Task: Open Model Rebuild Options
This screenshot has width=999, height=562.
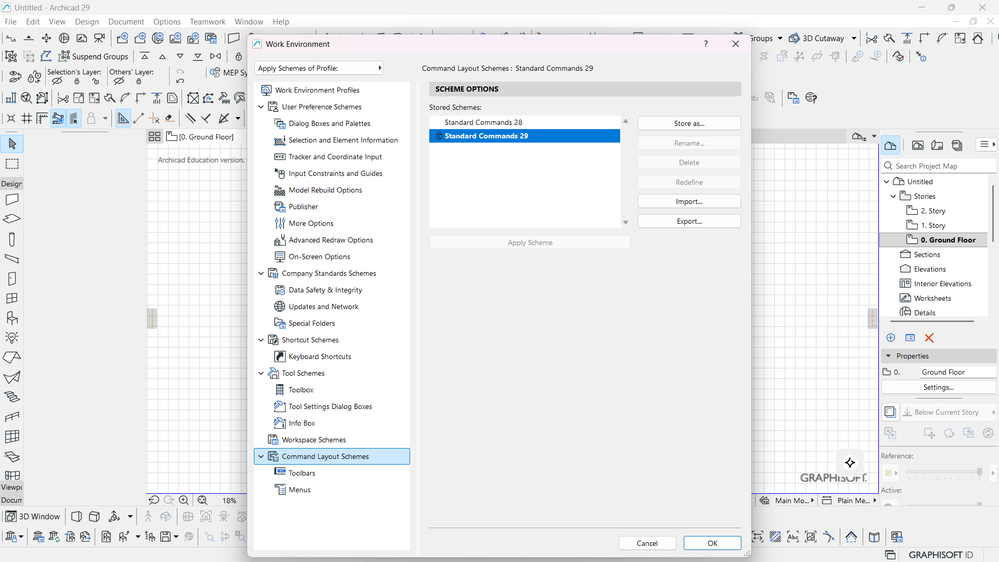Action: (x=325, y=190)
